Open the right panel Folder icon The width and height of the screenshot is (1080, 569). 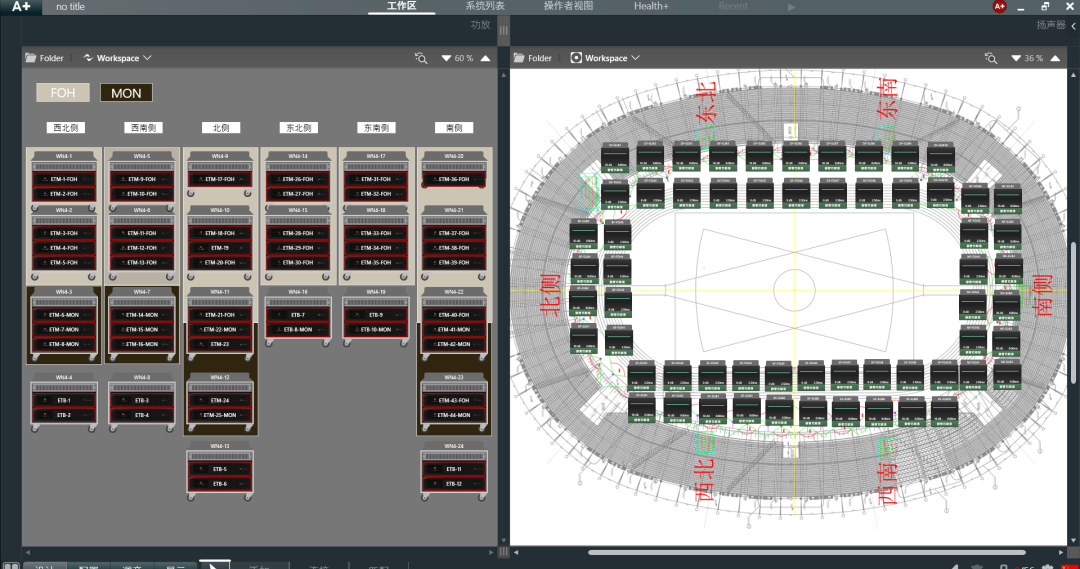(x=519, y=58)
